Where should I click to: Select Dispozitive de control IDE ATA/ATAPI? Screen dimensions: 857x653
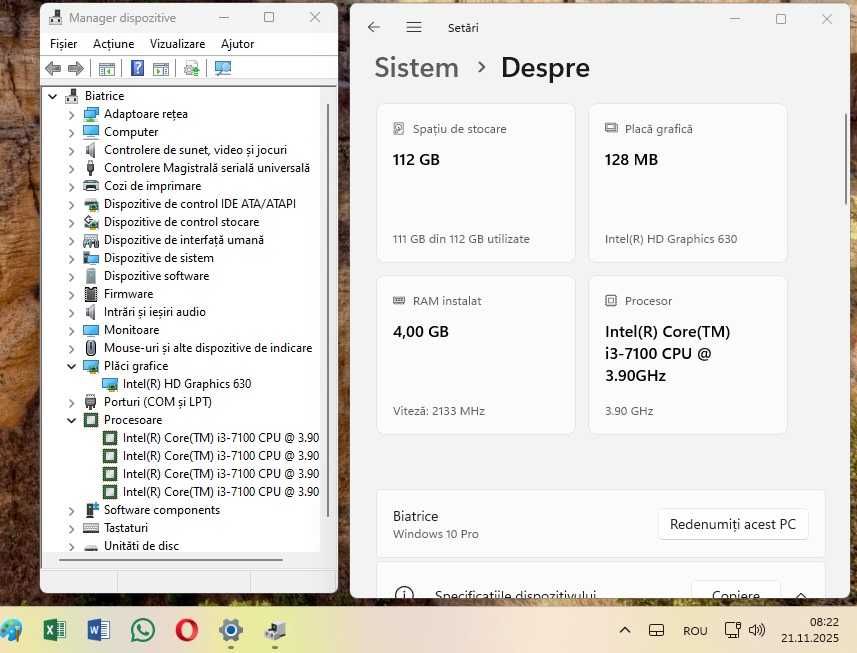(199, 204)
